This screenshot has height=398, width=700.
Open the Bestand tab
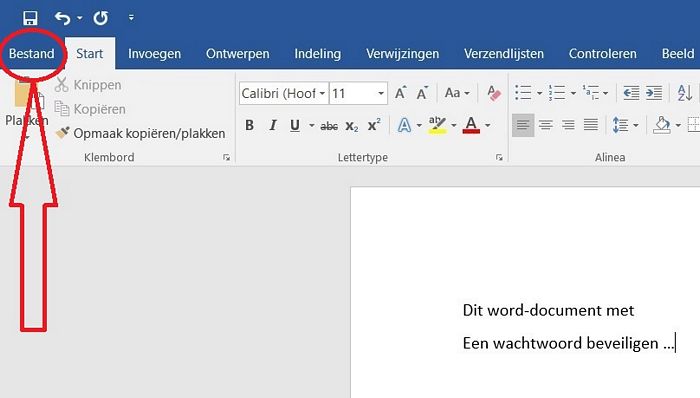(x=32, y=54)
